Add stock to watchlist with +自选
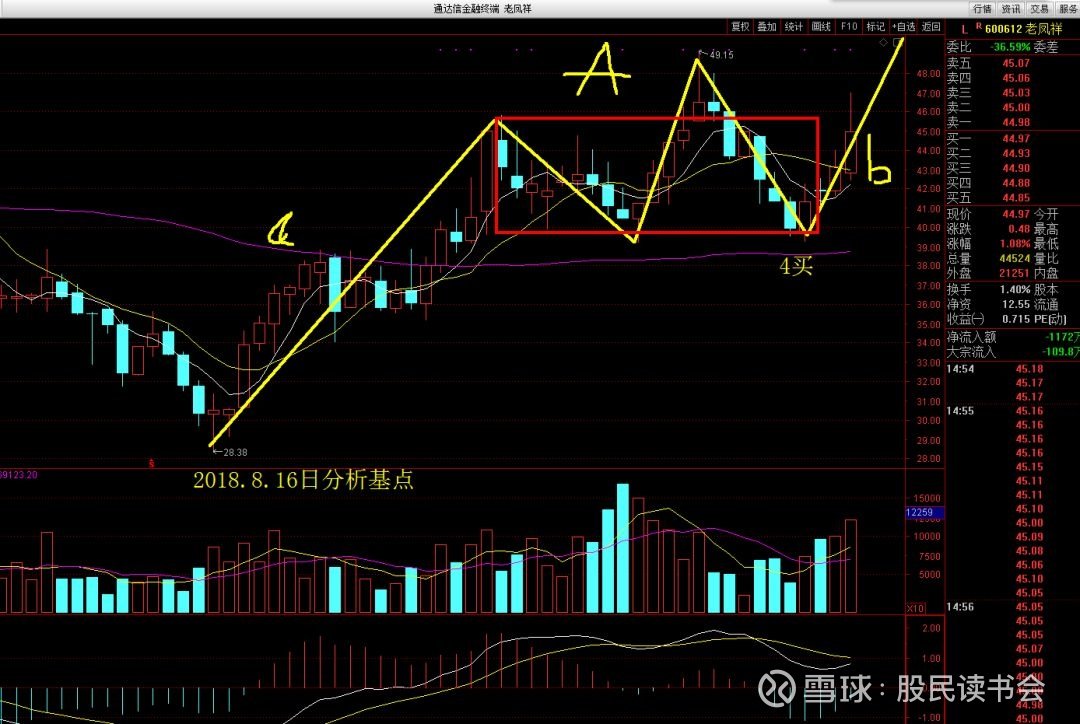This screenshot has height=724, width=1080. (904, 26)
